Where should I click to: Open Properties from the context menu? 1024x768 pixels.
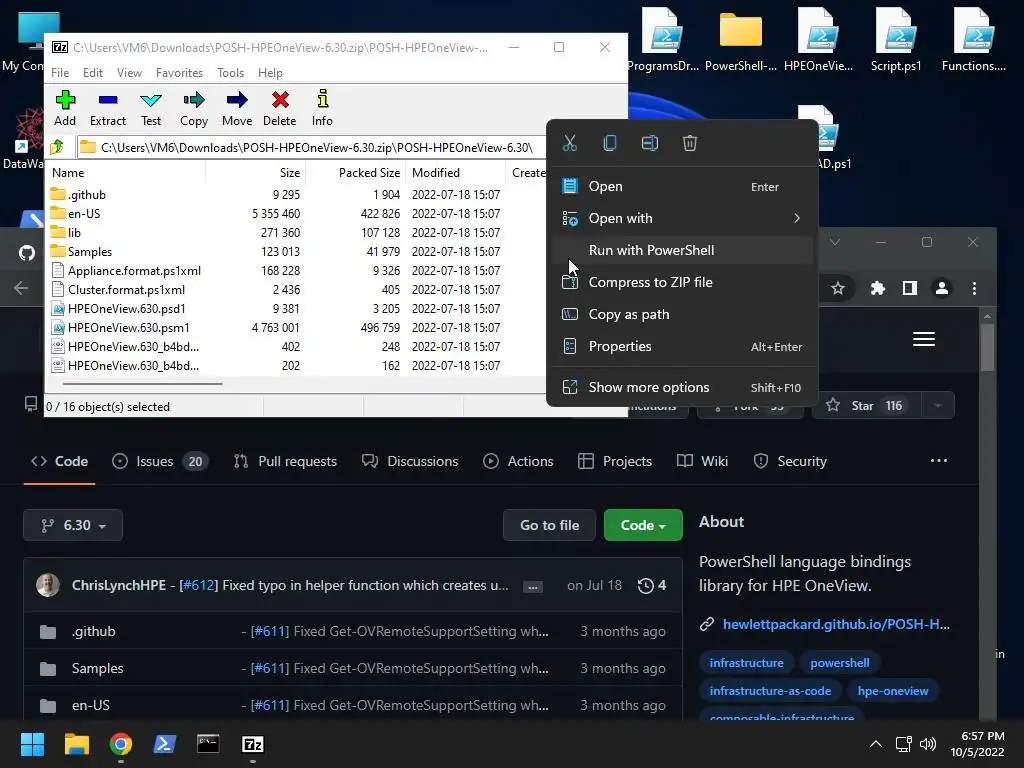point(682,346)
